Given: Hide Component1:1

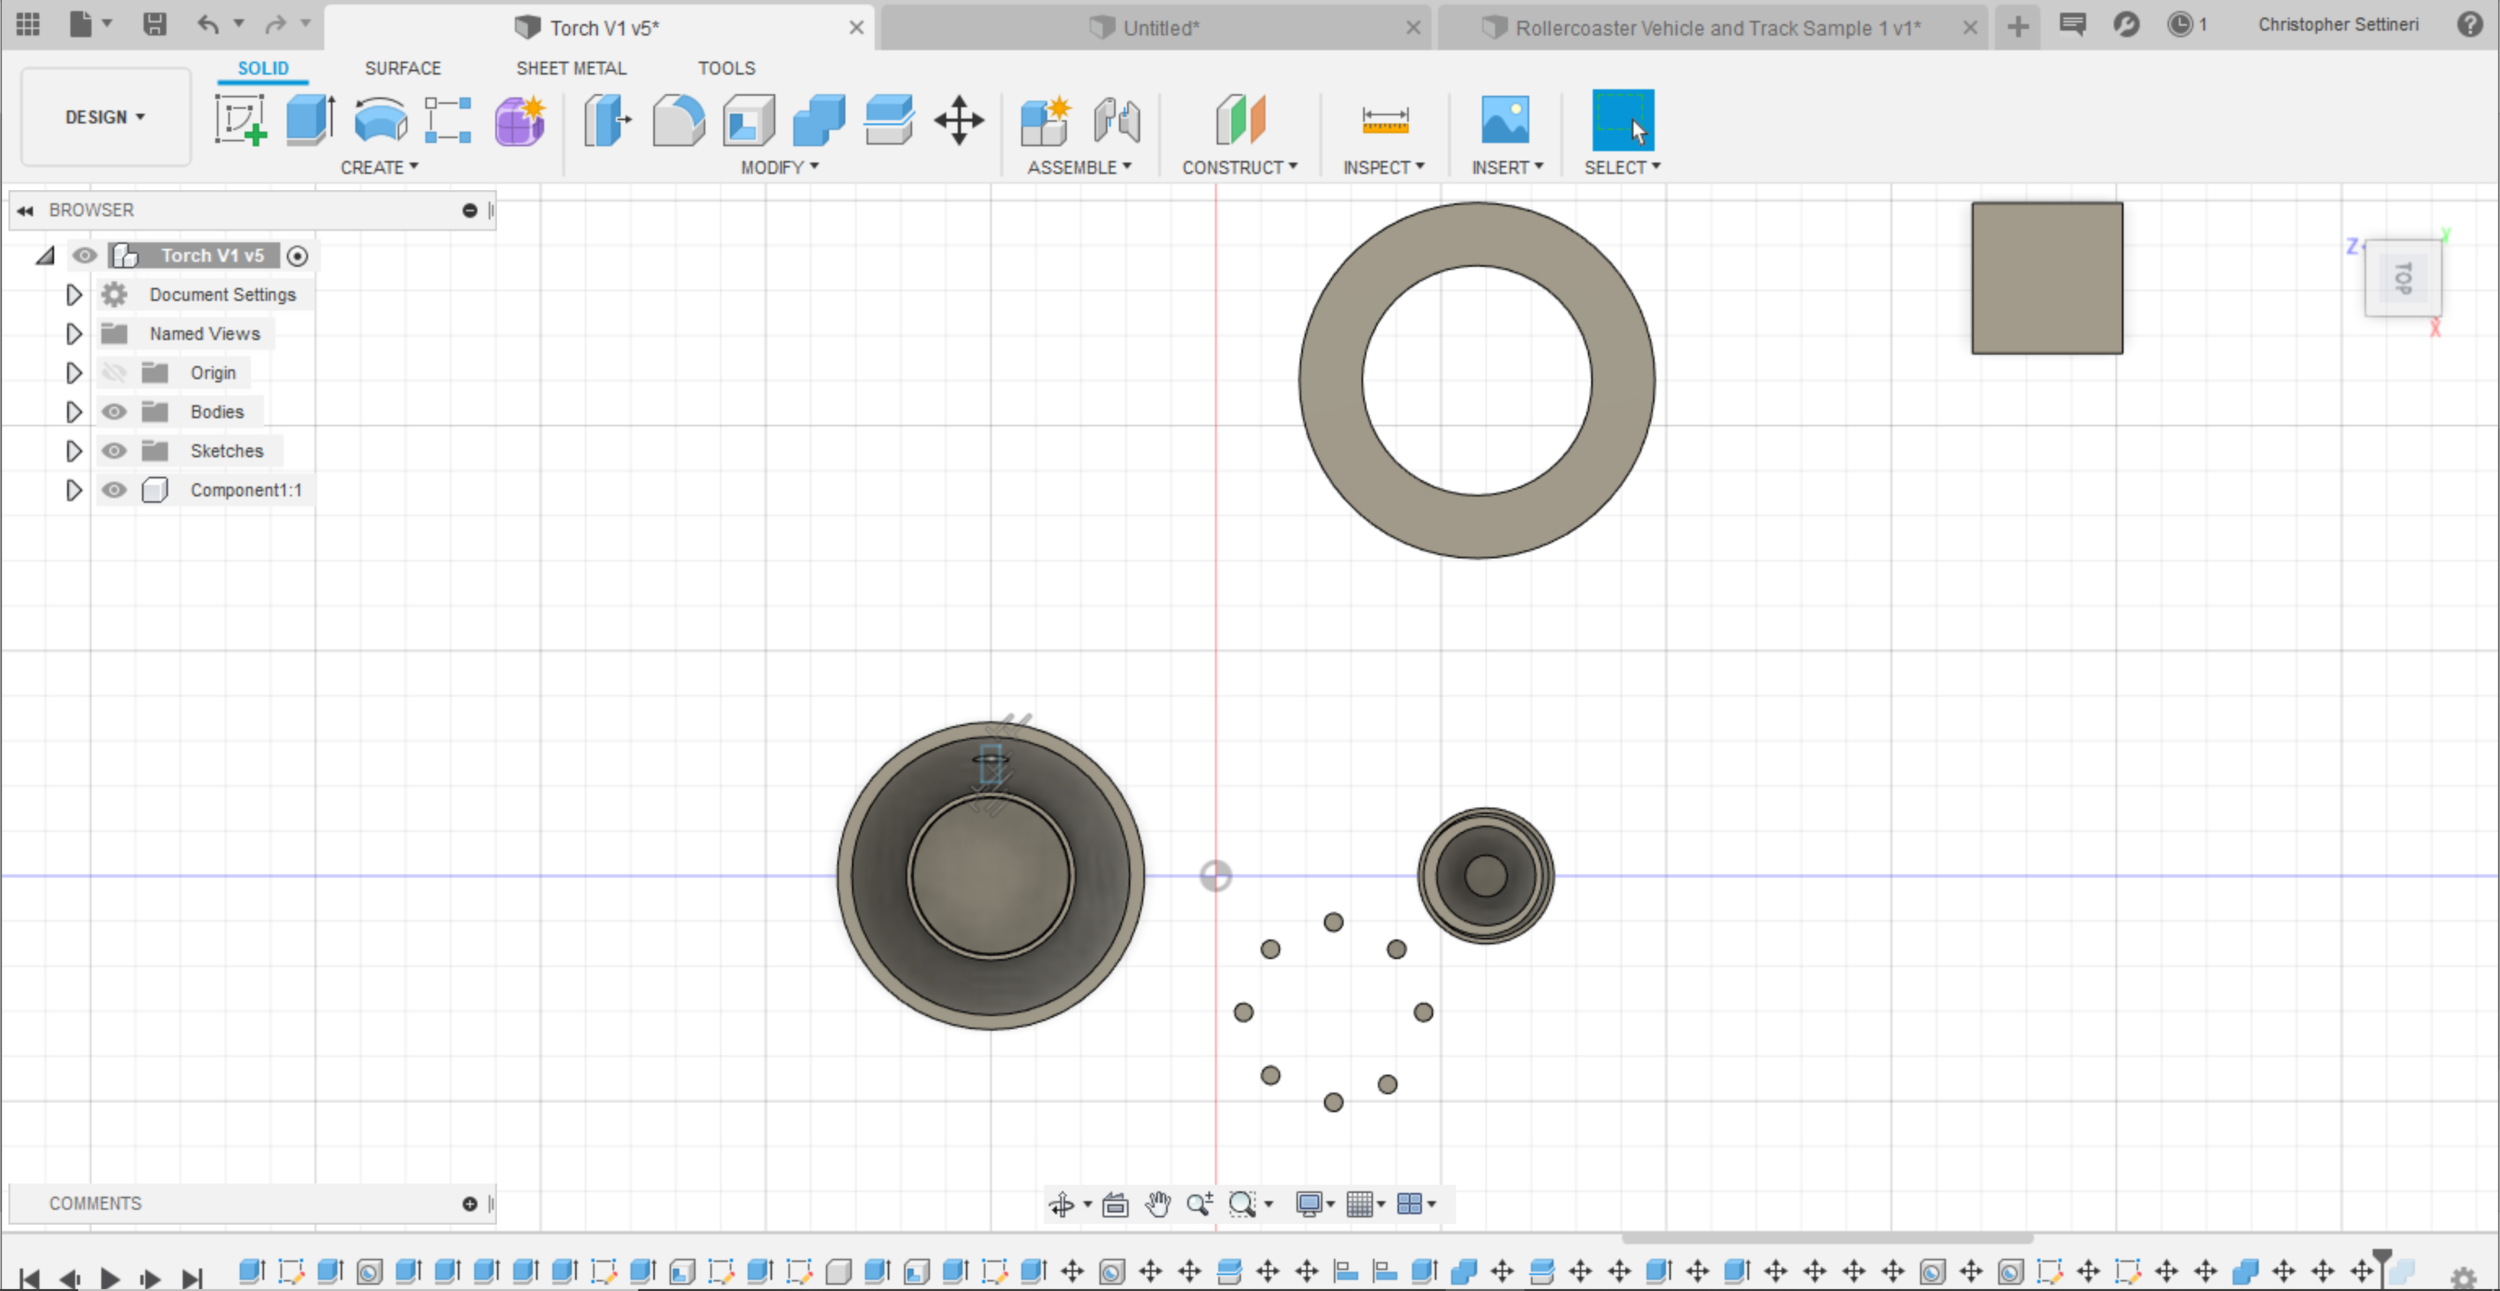Looking at the screenshot, I should (x=114, y=490).
